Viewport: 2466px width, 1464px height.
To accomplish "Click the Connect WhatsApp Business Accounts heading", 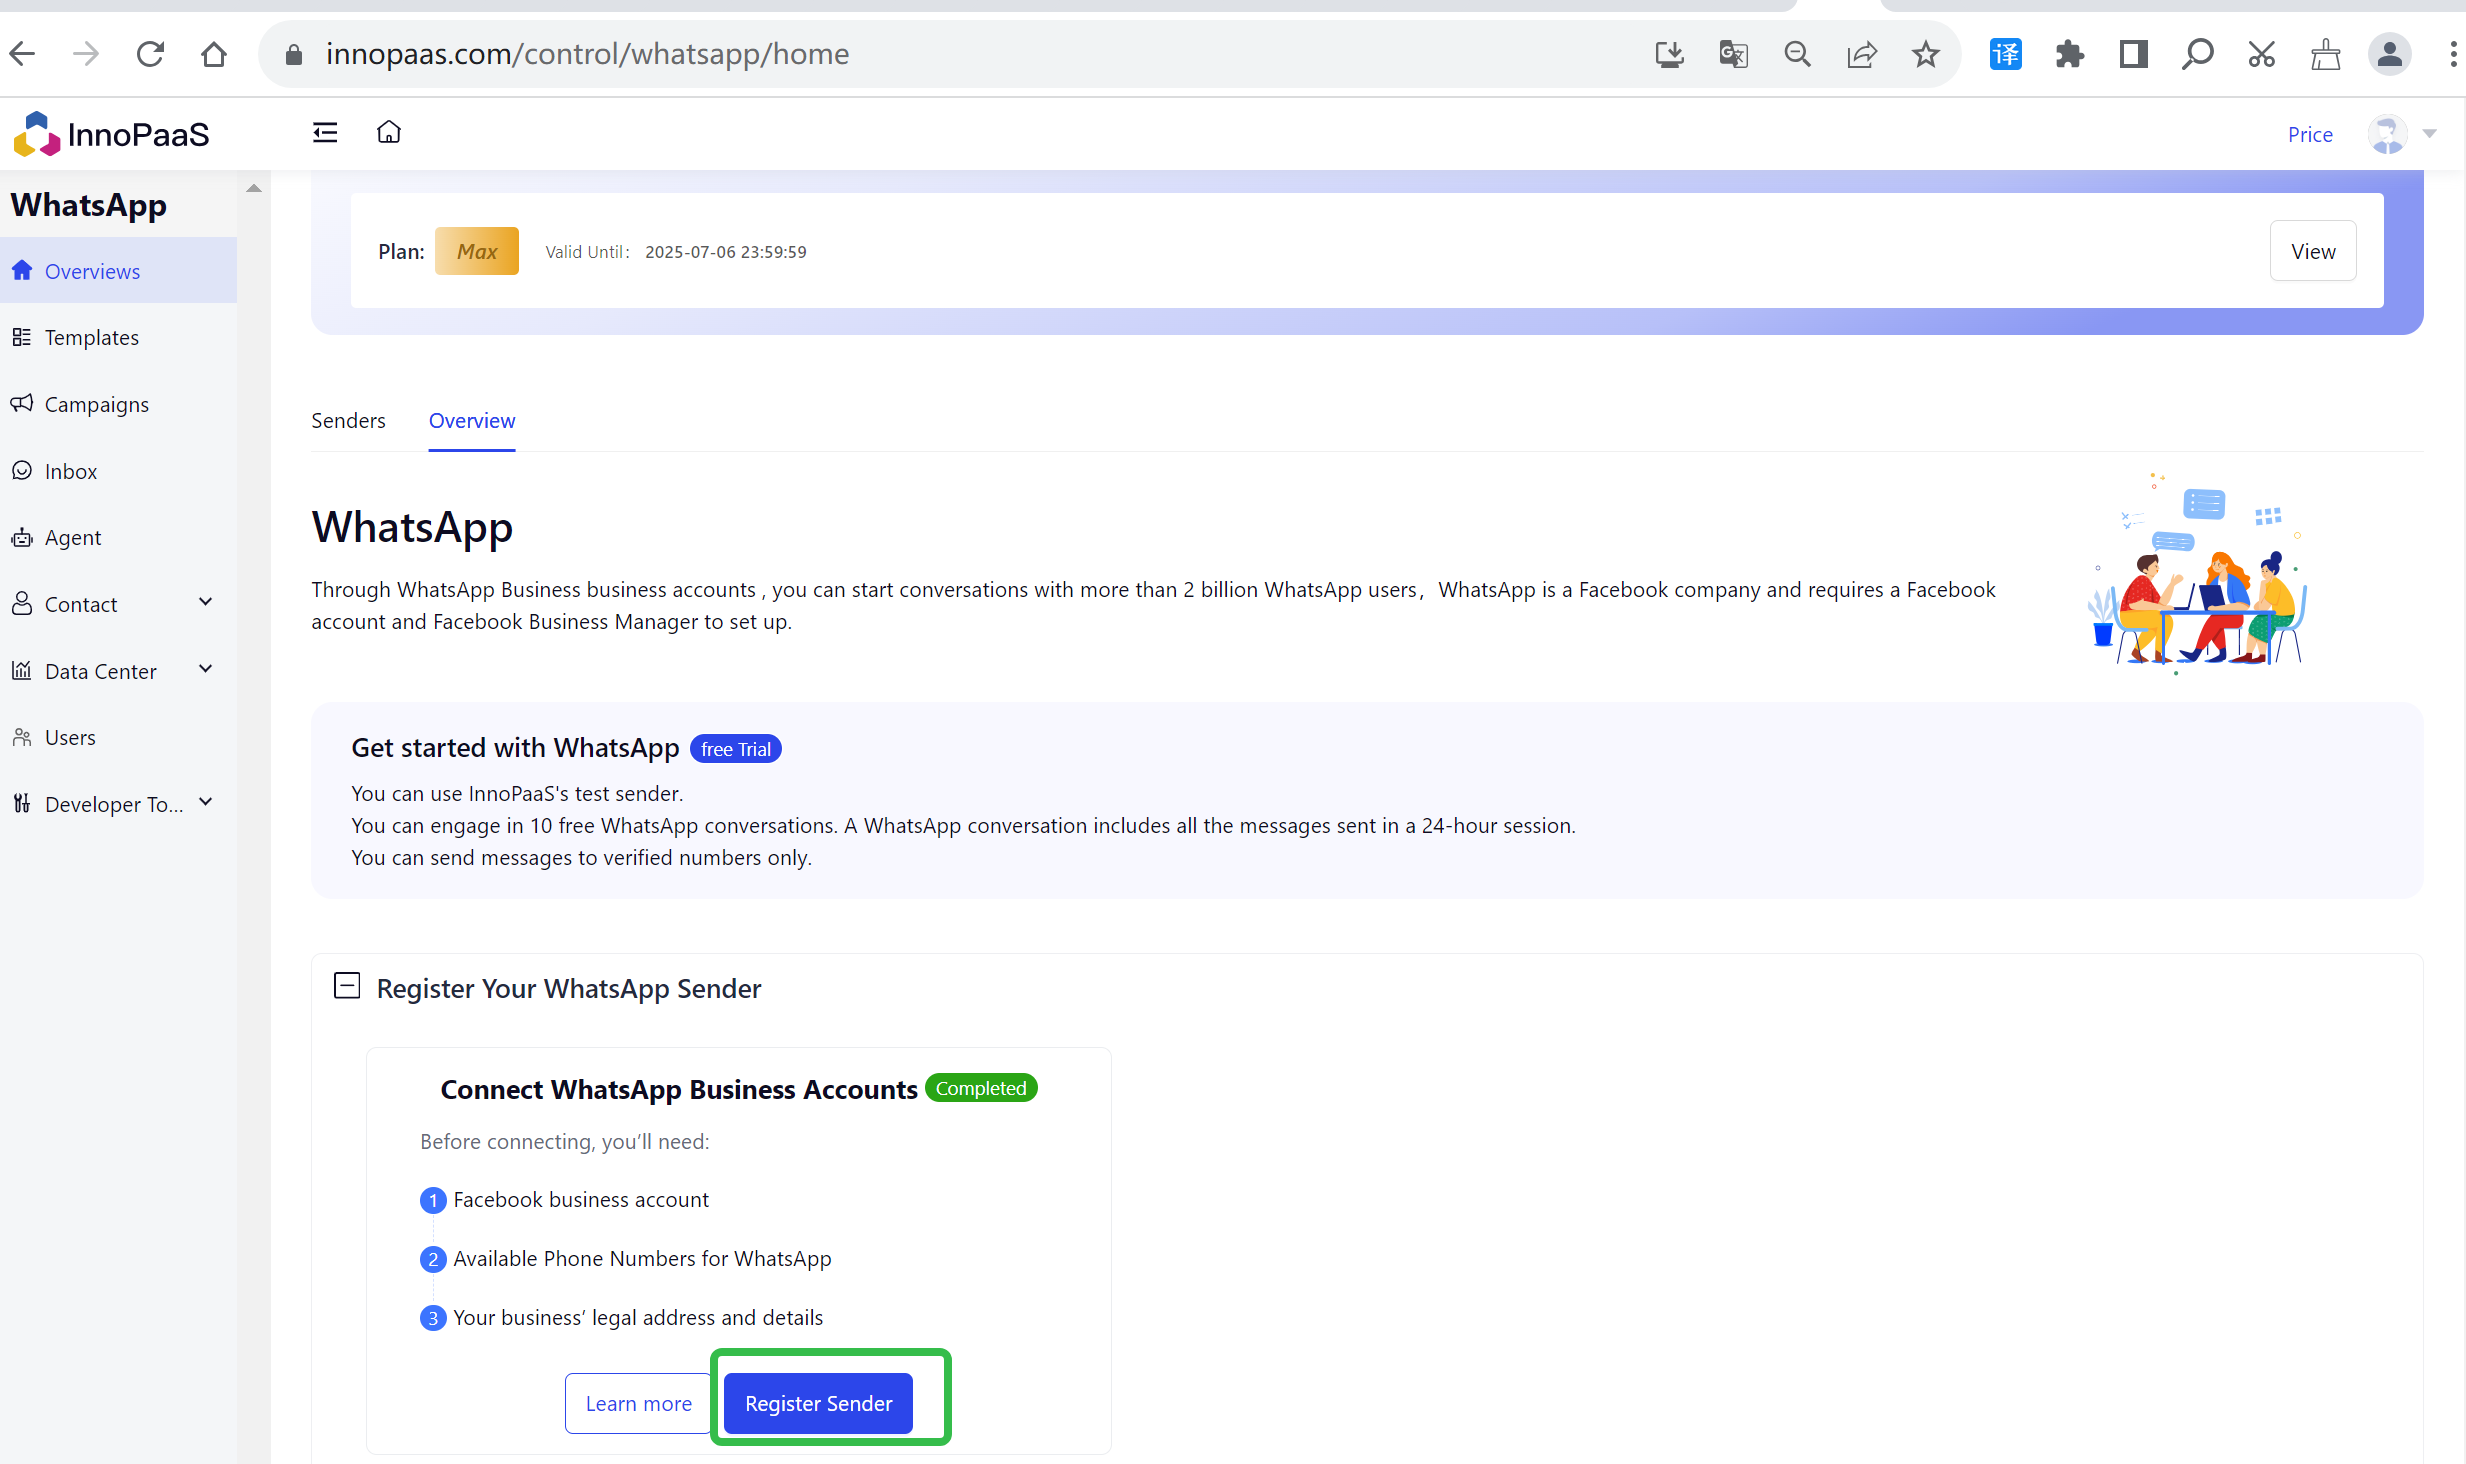I will click(679, 1089).
